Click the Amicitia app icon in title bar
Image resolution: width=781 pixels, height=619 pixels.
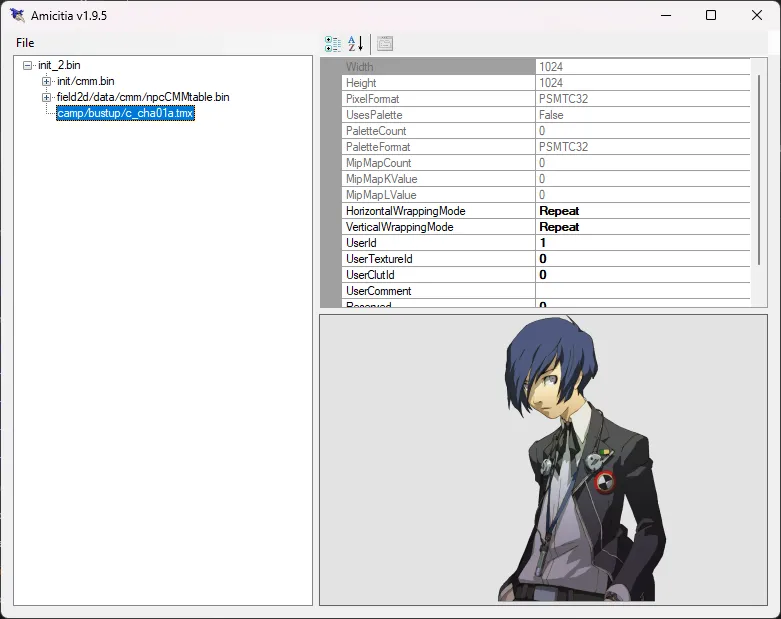pyautogui.click(x=17, y=15)
